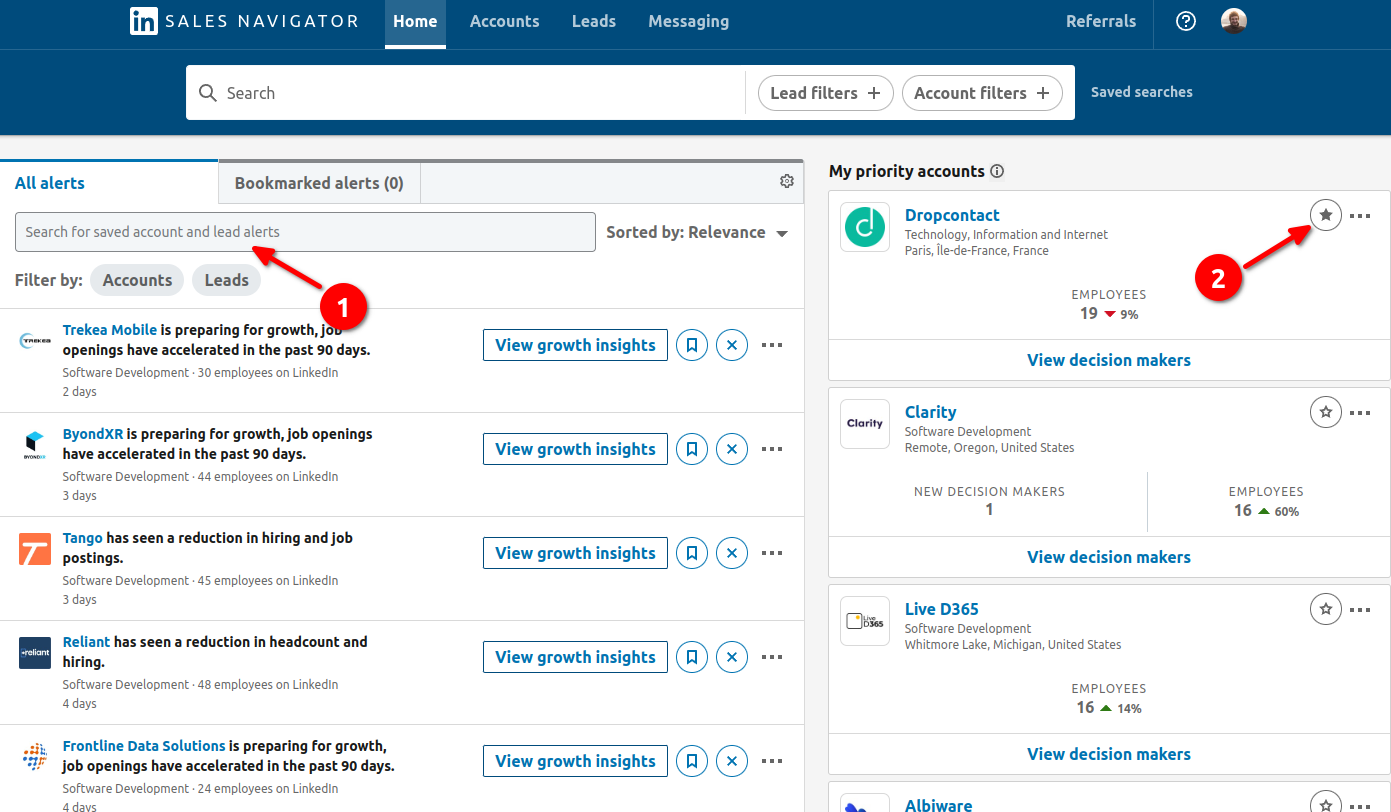Click the Live D365 company logo
The height and width of the screenshot is (812, 1391).
(865, 621)
